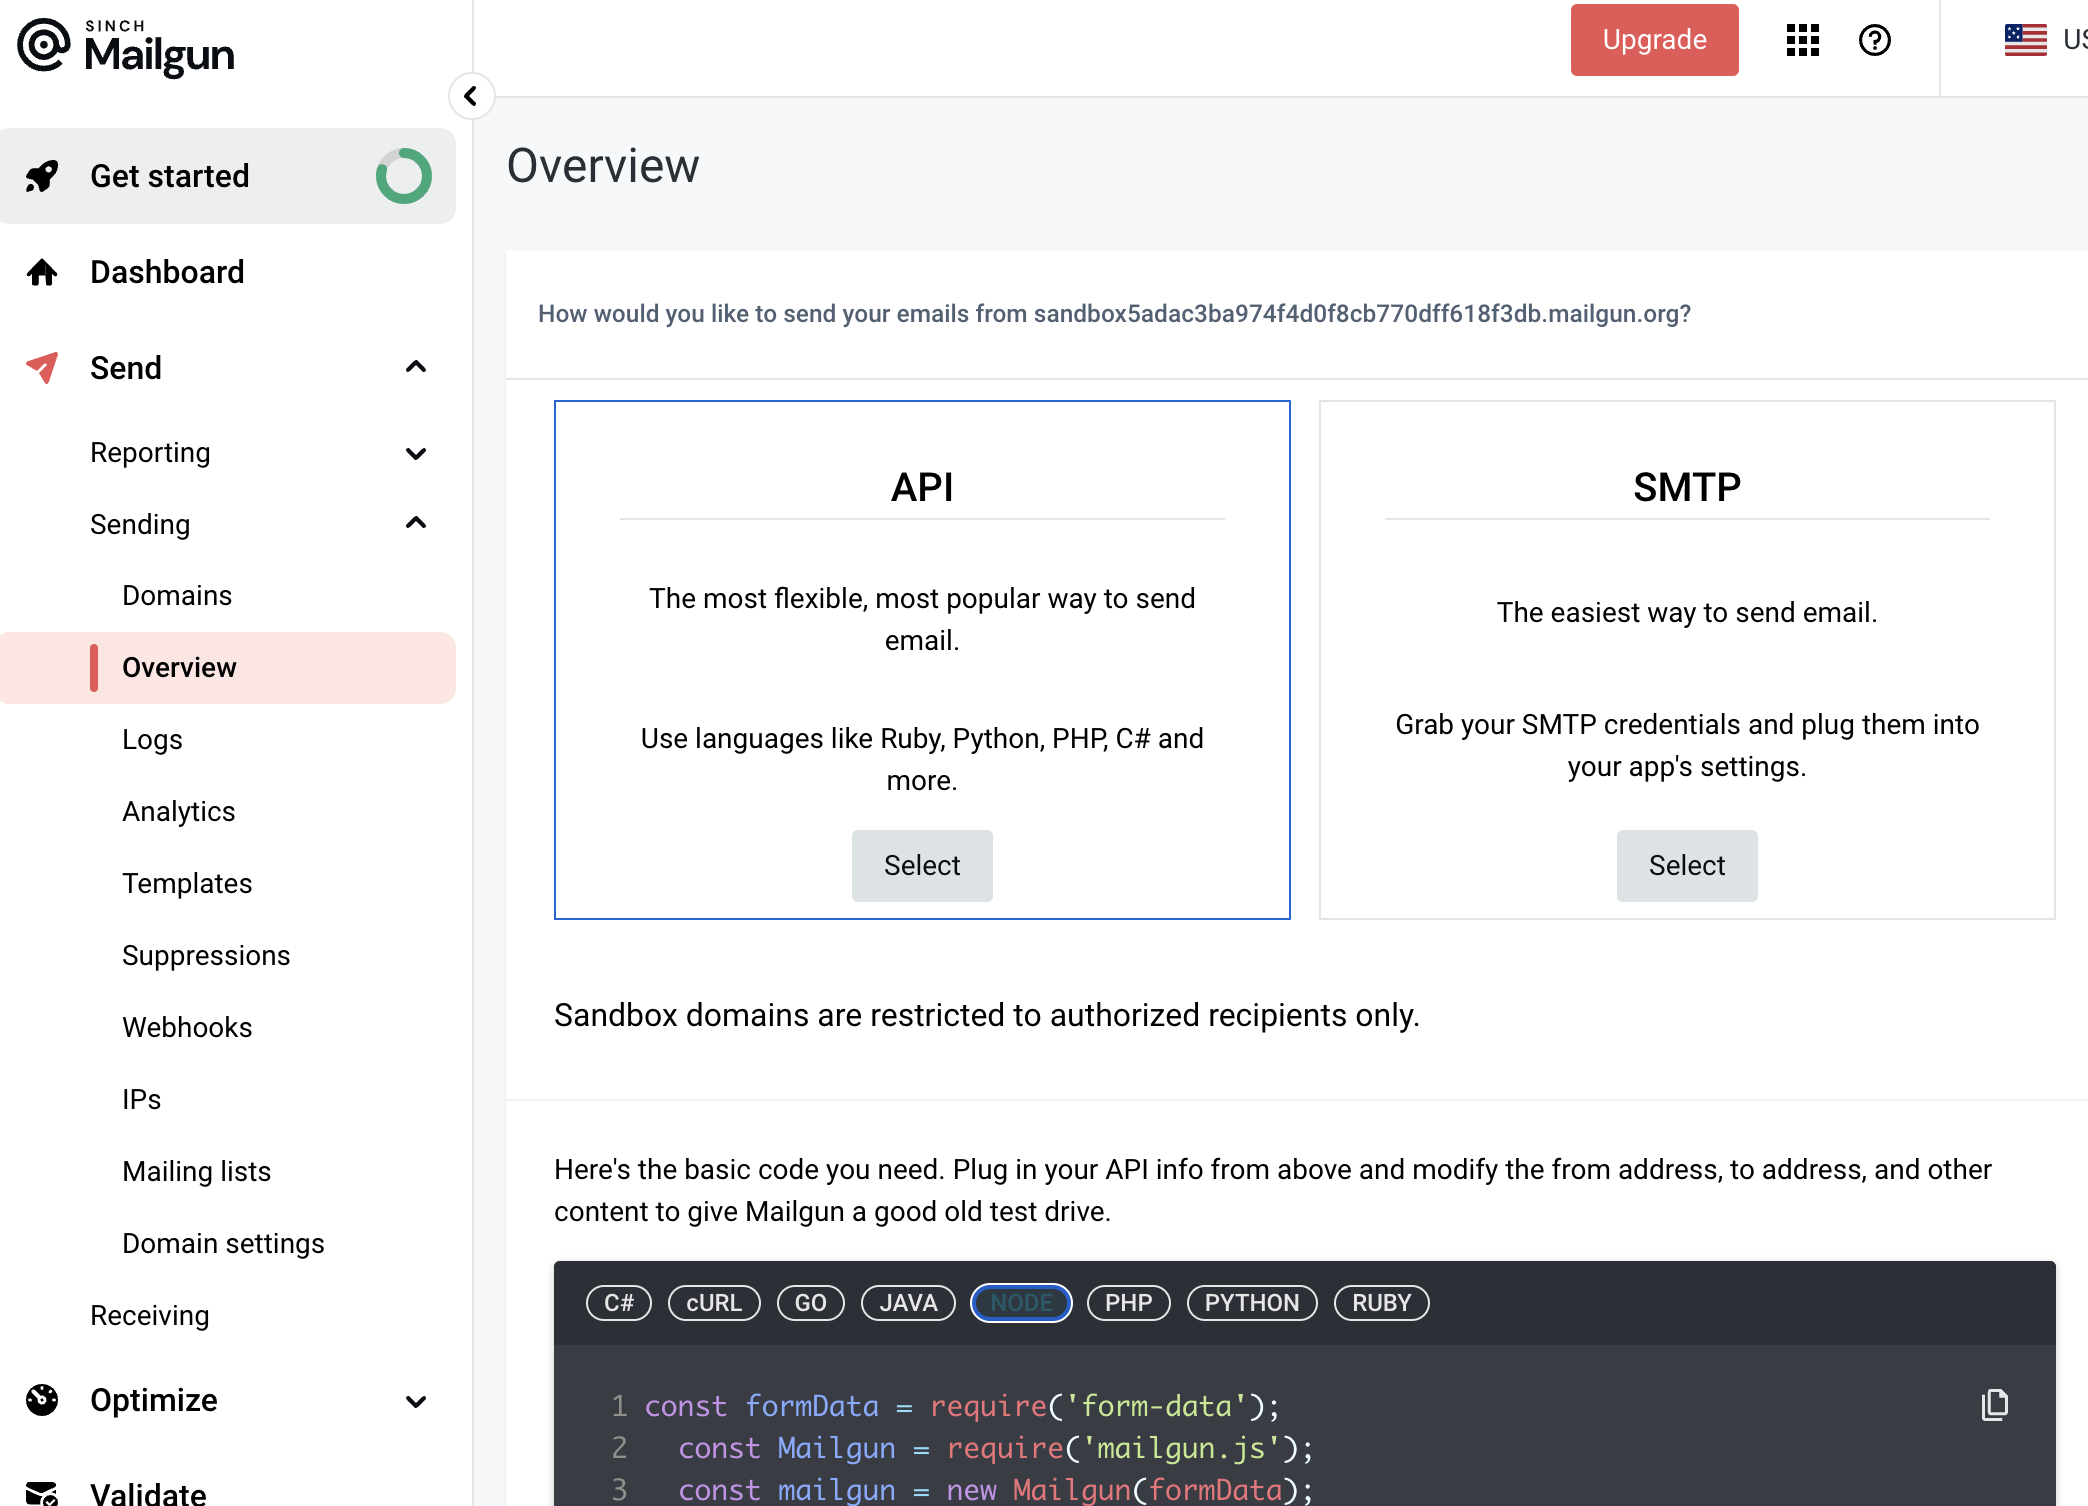Click the sandbox domain question text

coord(1114,313)
